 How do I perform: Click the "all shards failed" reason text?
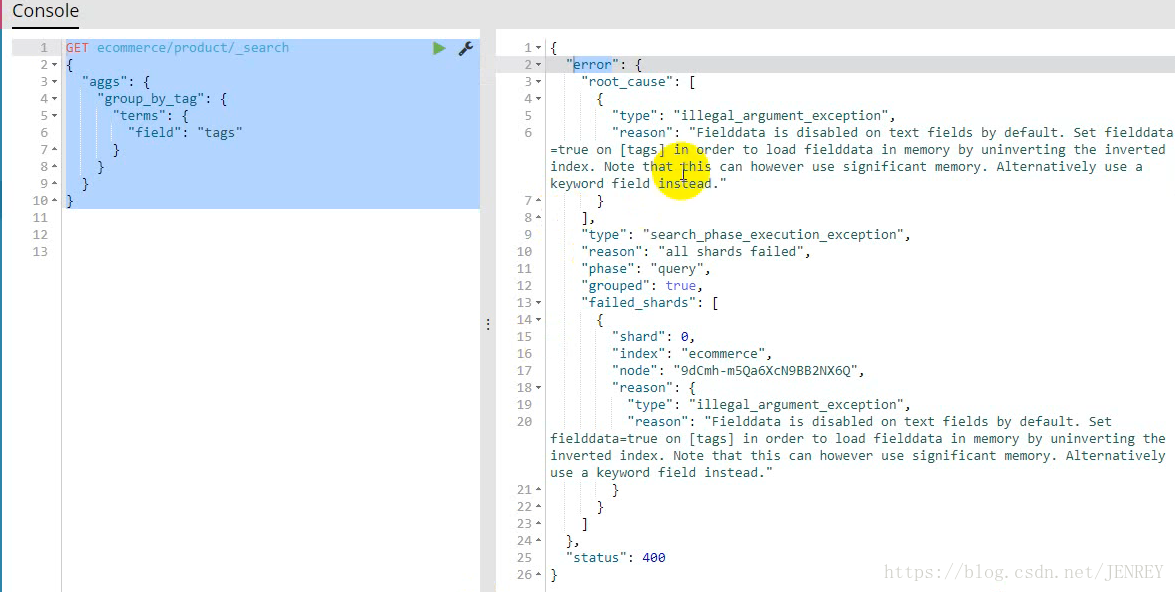tap(731, 252)
